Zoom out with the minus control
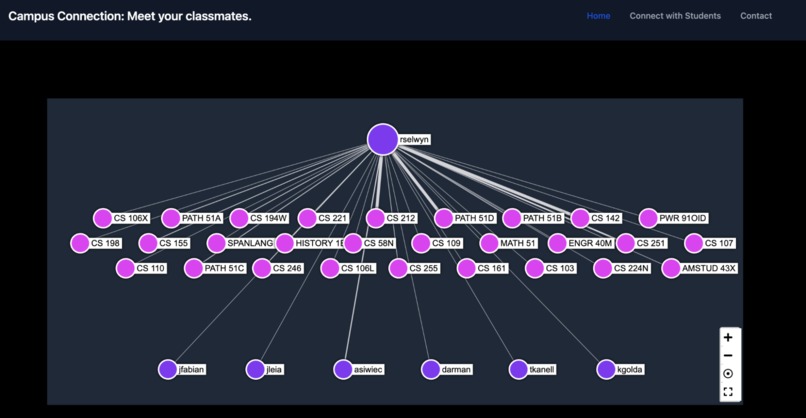Screen dimensions: 806x418 pyautogui.click(x=728, y=355)
